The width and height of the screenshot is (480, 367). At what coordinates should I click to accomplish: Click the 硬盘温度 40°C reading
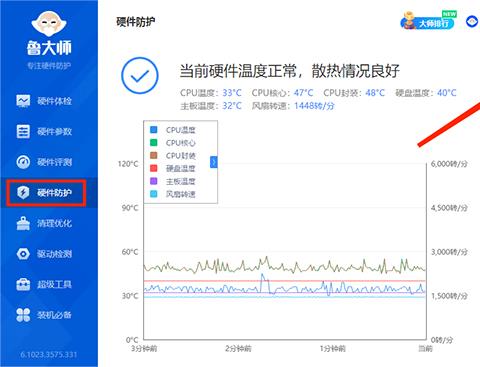426,93
